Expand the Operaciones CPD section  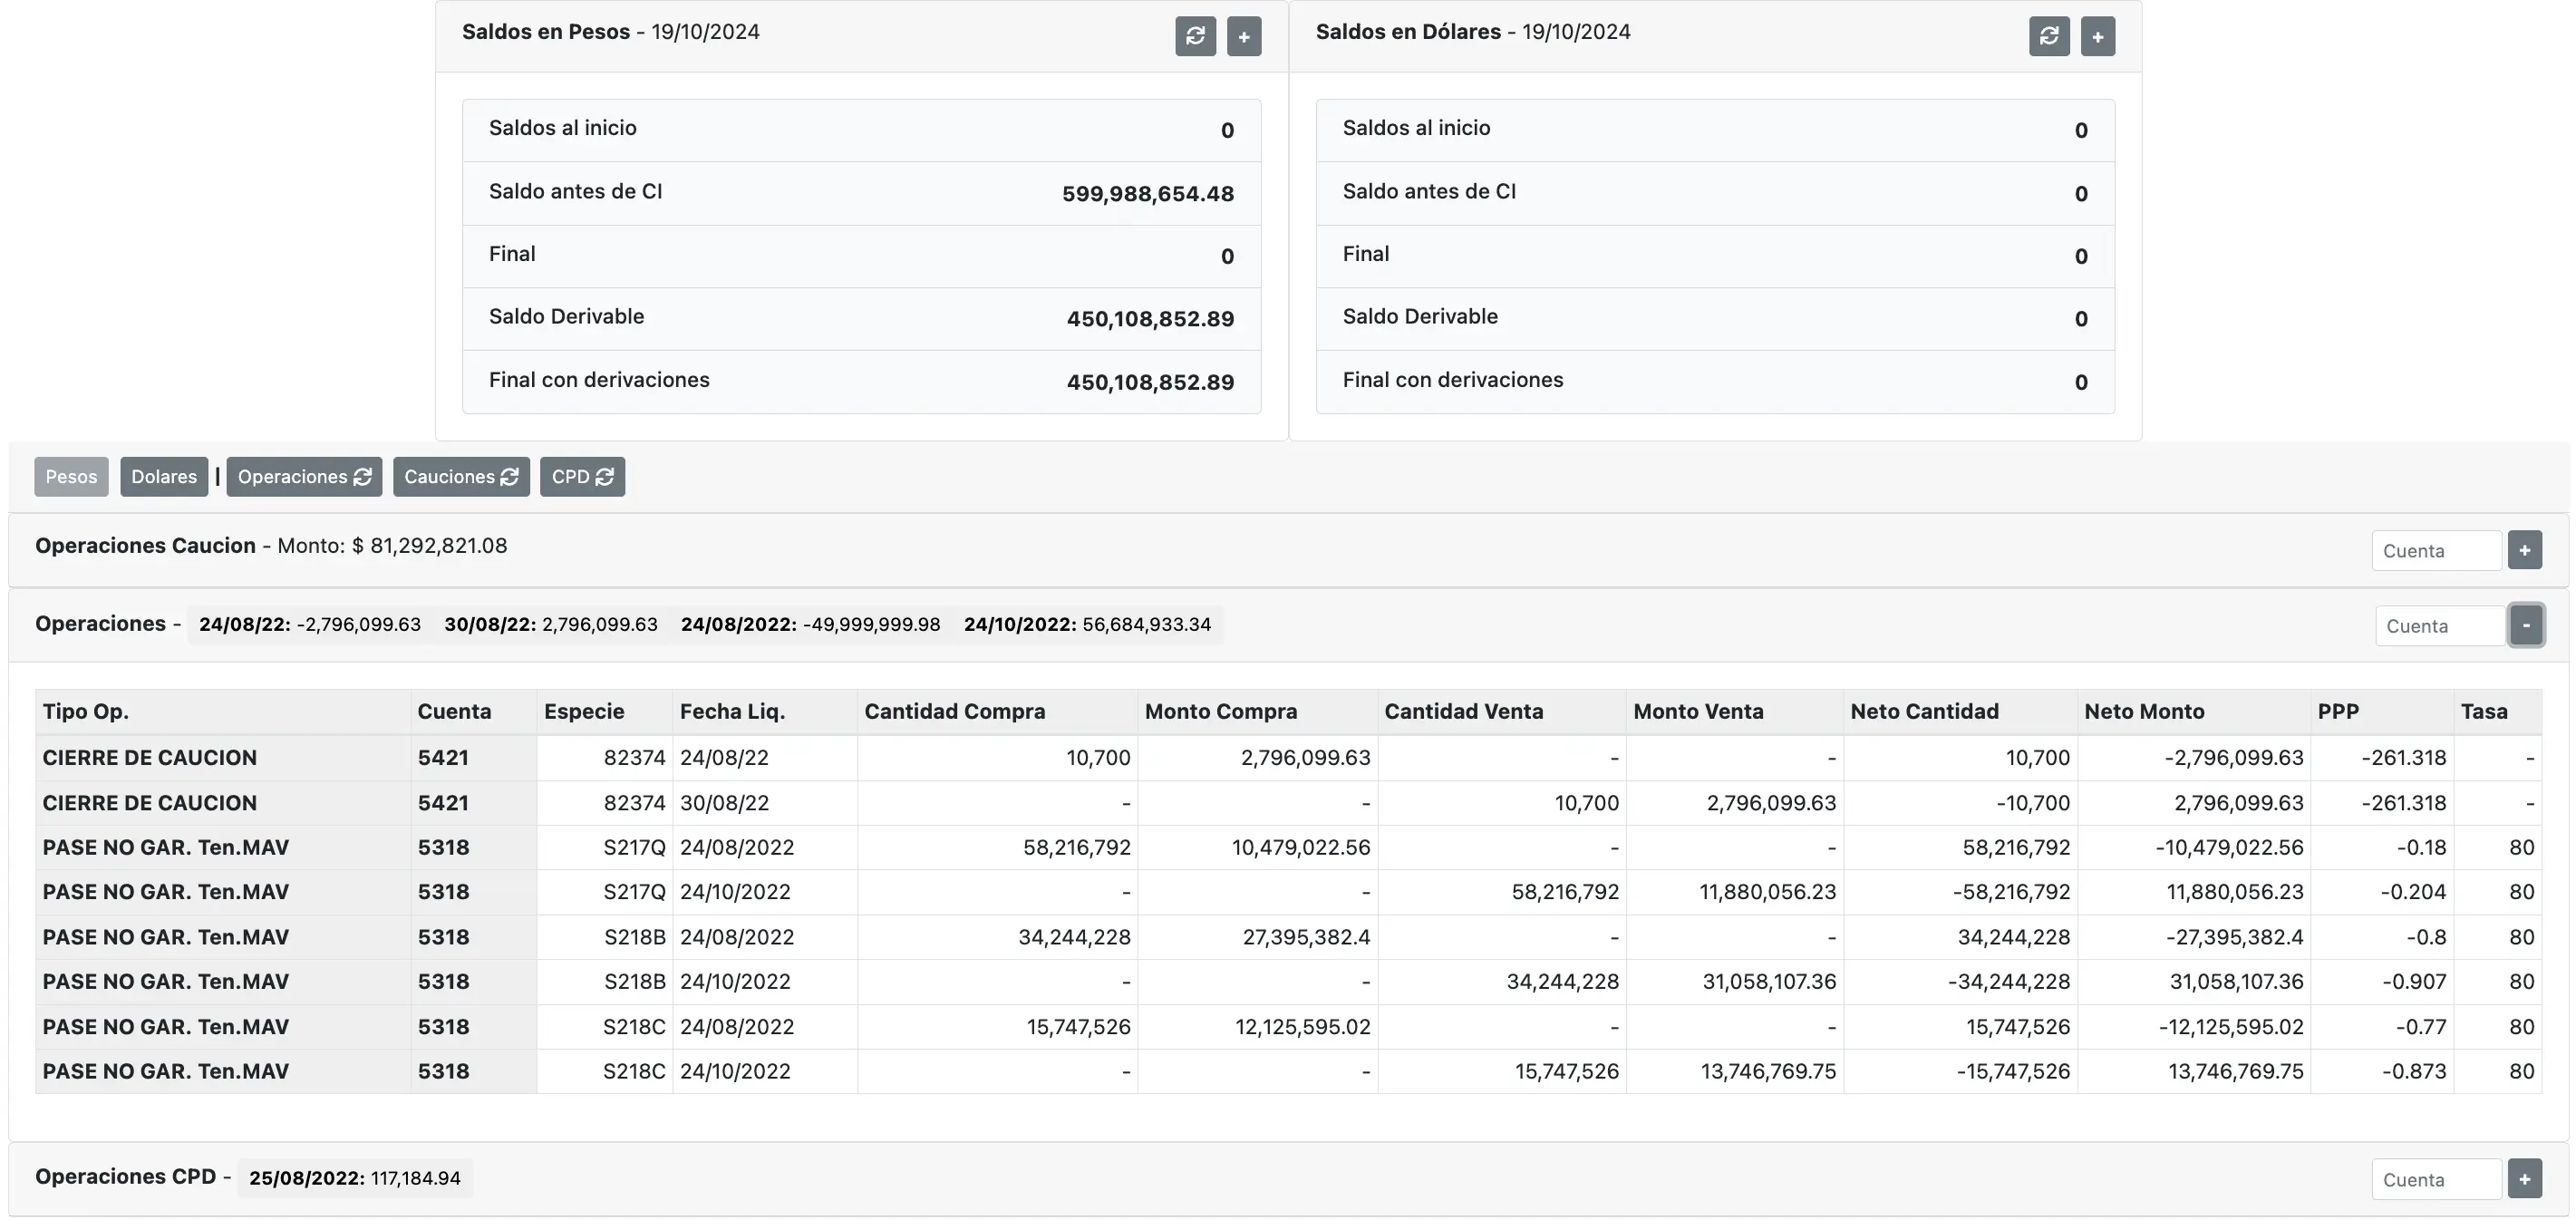coord(2524,1179)
